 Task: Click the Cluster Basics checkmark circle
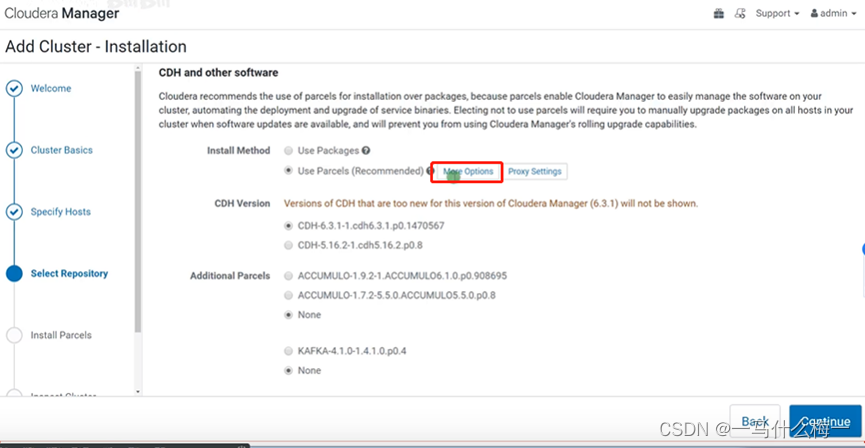click(x=14, y=150)
